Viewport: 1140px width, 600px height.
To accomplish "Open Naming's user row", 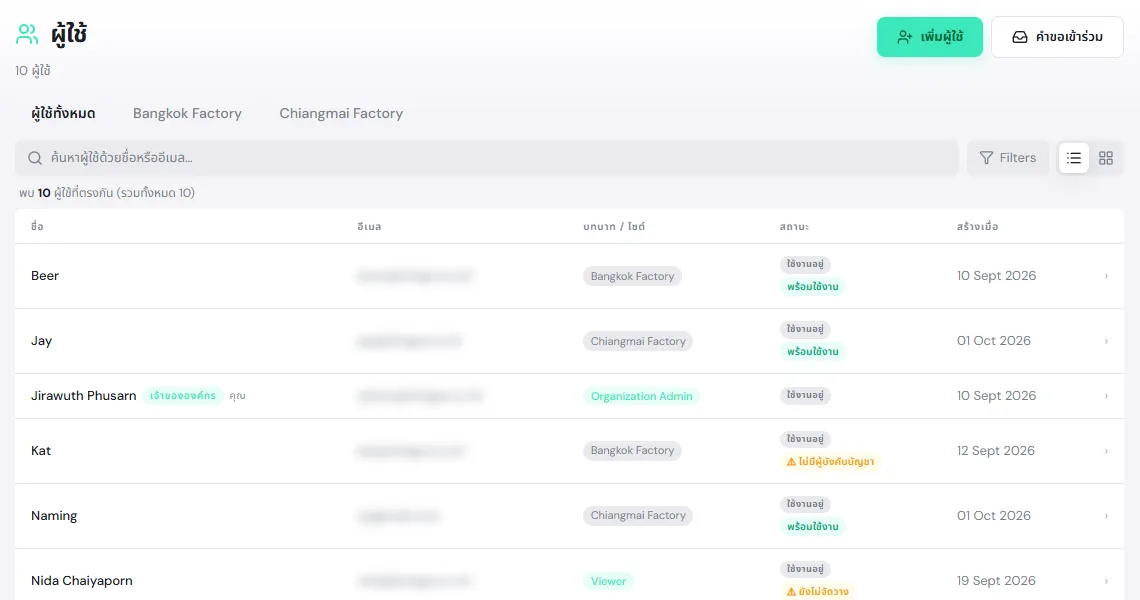I will pyautogui.click(x=569, y=516).
